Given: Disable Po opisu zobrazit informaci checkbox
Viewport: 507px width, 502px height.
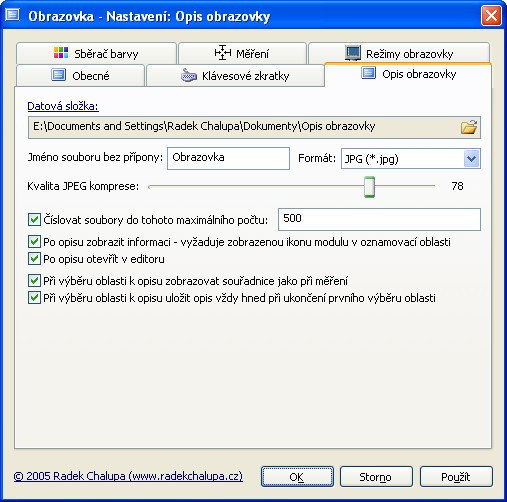Looking at the screenshot, I should coord(34,242).
